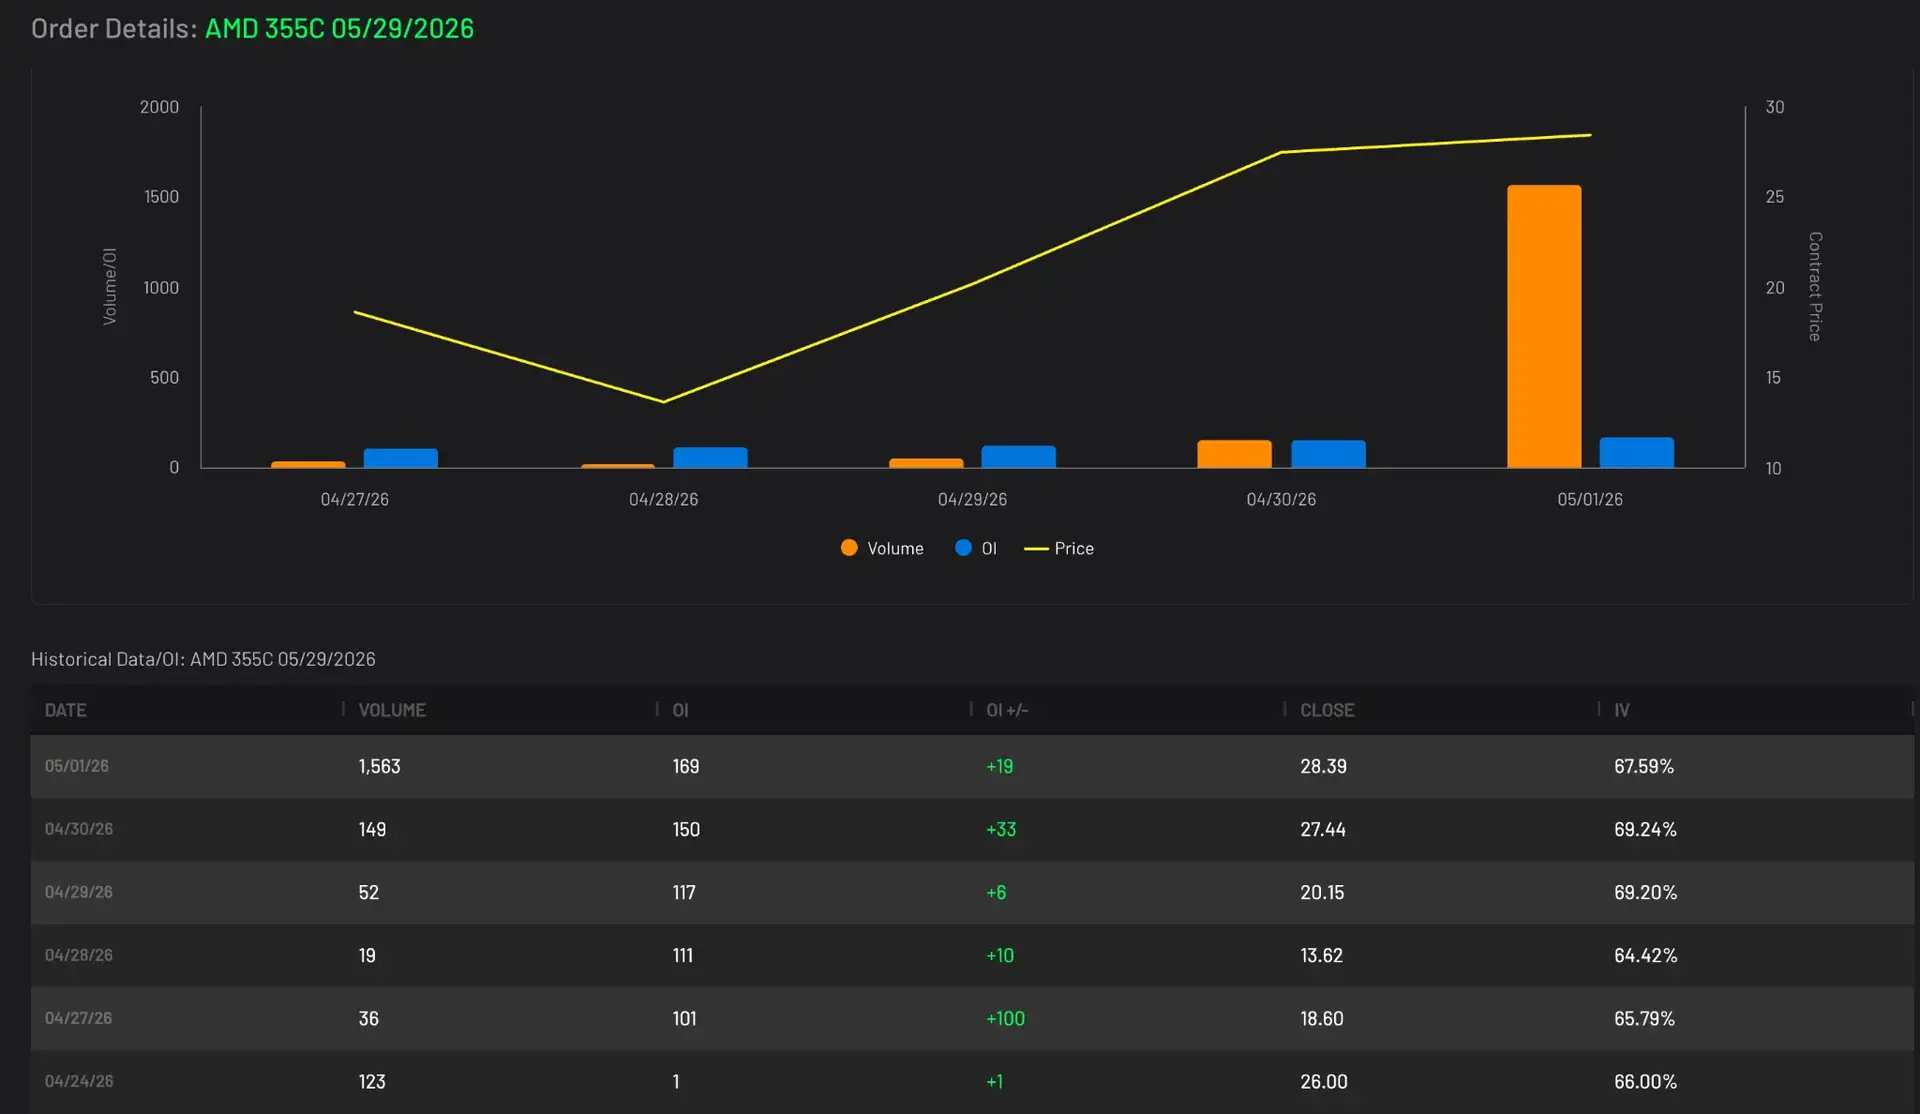Toggle the Price legend line
Viewport: 1920px width, 1114px height.
click(x=1059, y=548)
